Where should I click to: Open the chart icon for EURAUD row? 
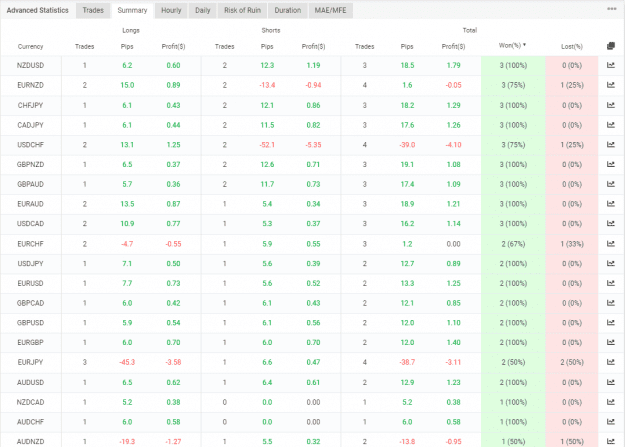611,204
